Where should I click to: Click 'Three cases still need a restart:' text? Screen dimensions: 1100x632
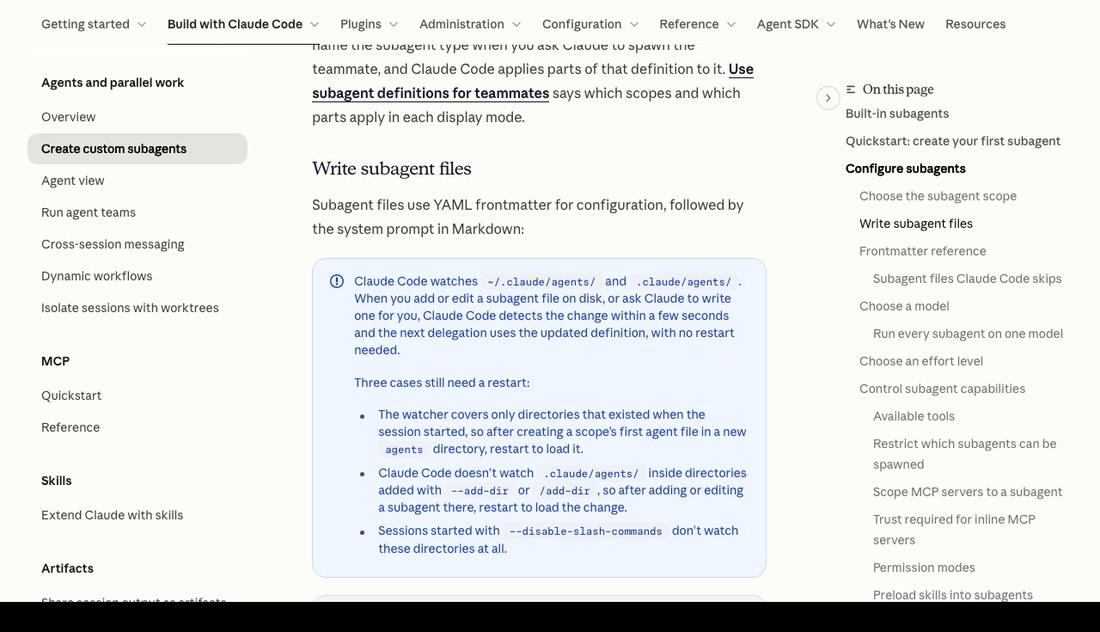(441, 383)
